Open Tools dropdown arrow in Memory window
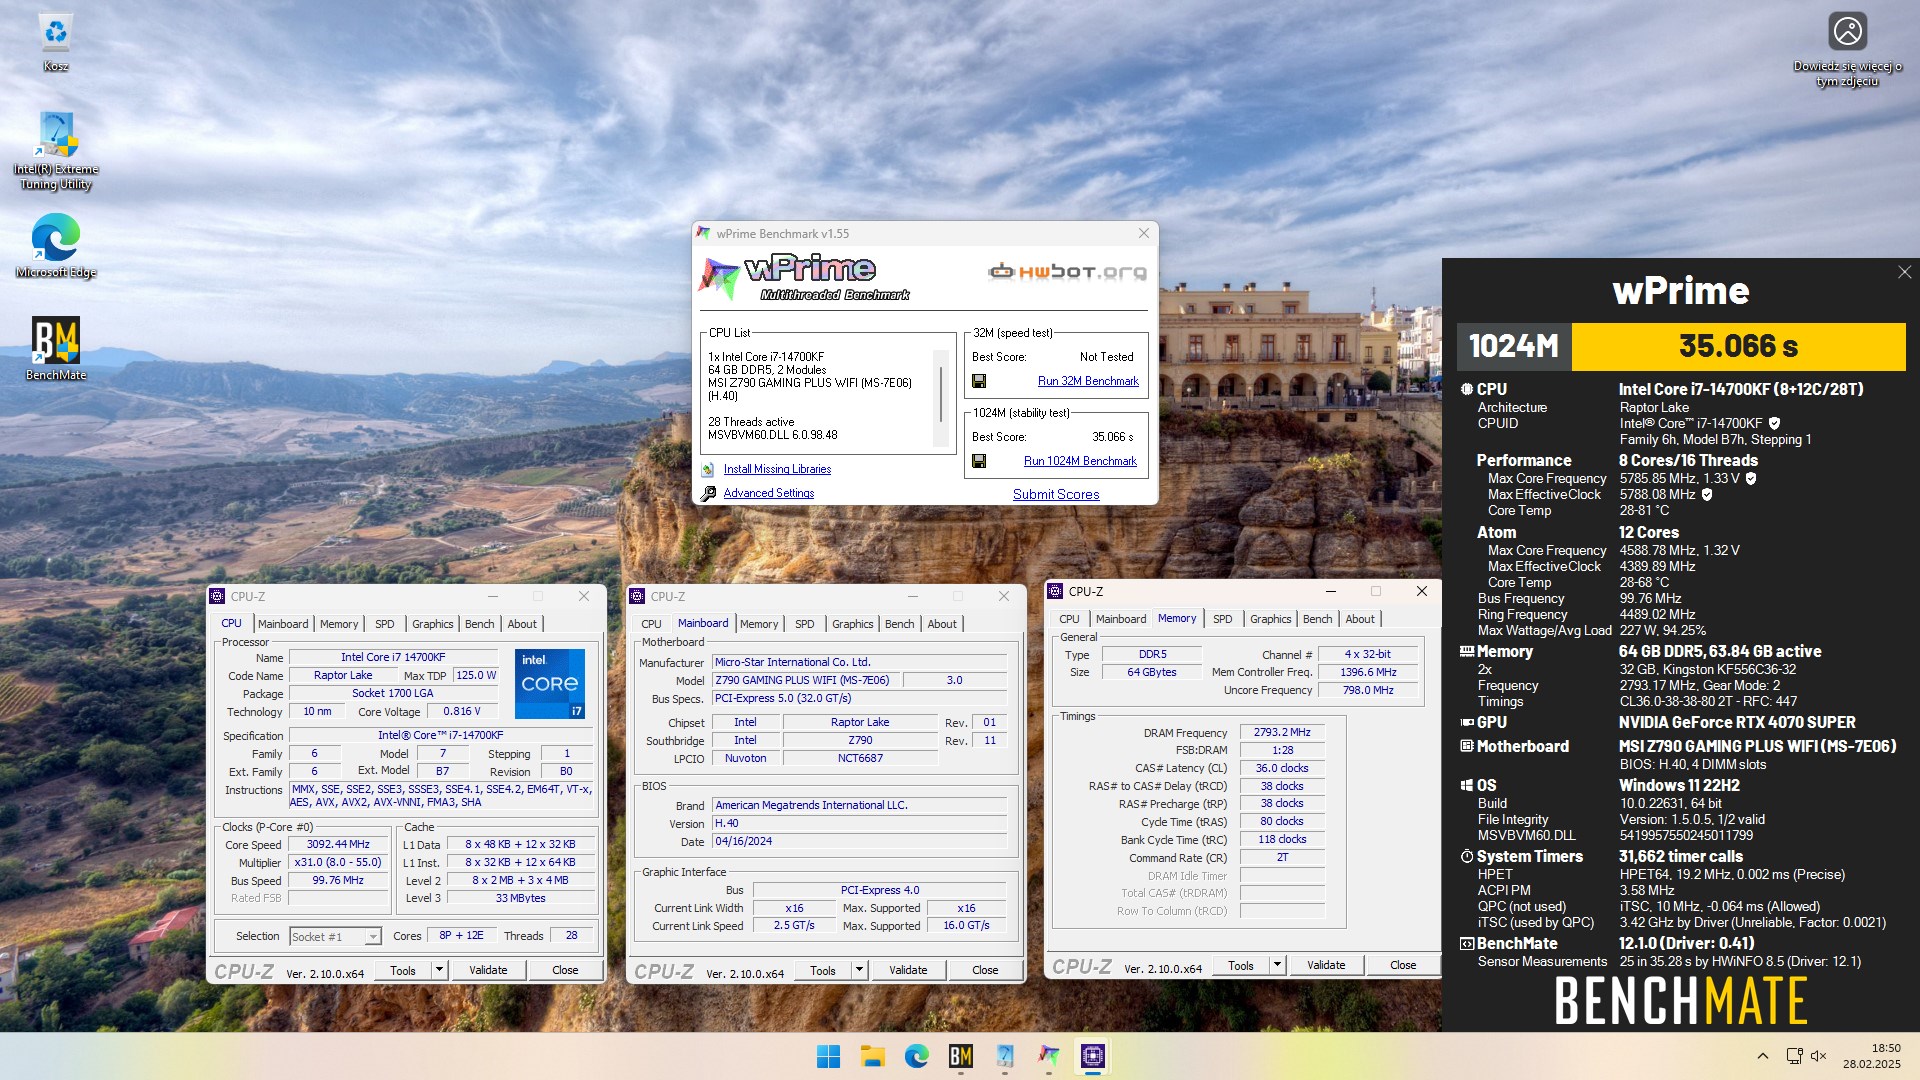 (1276, 965)
